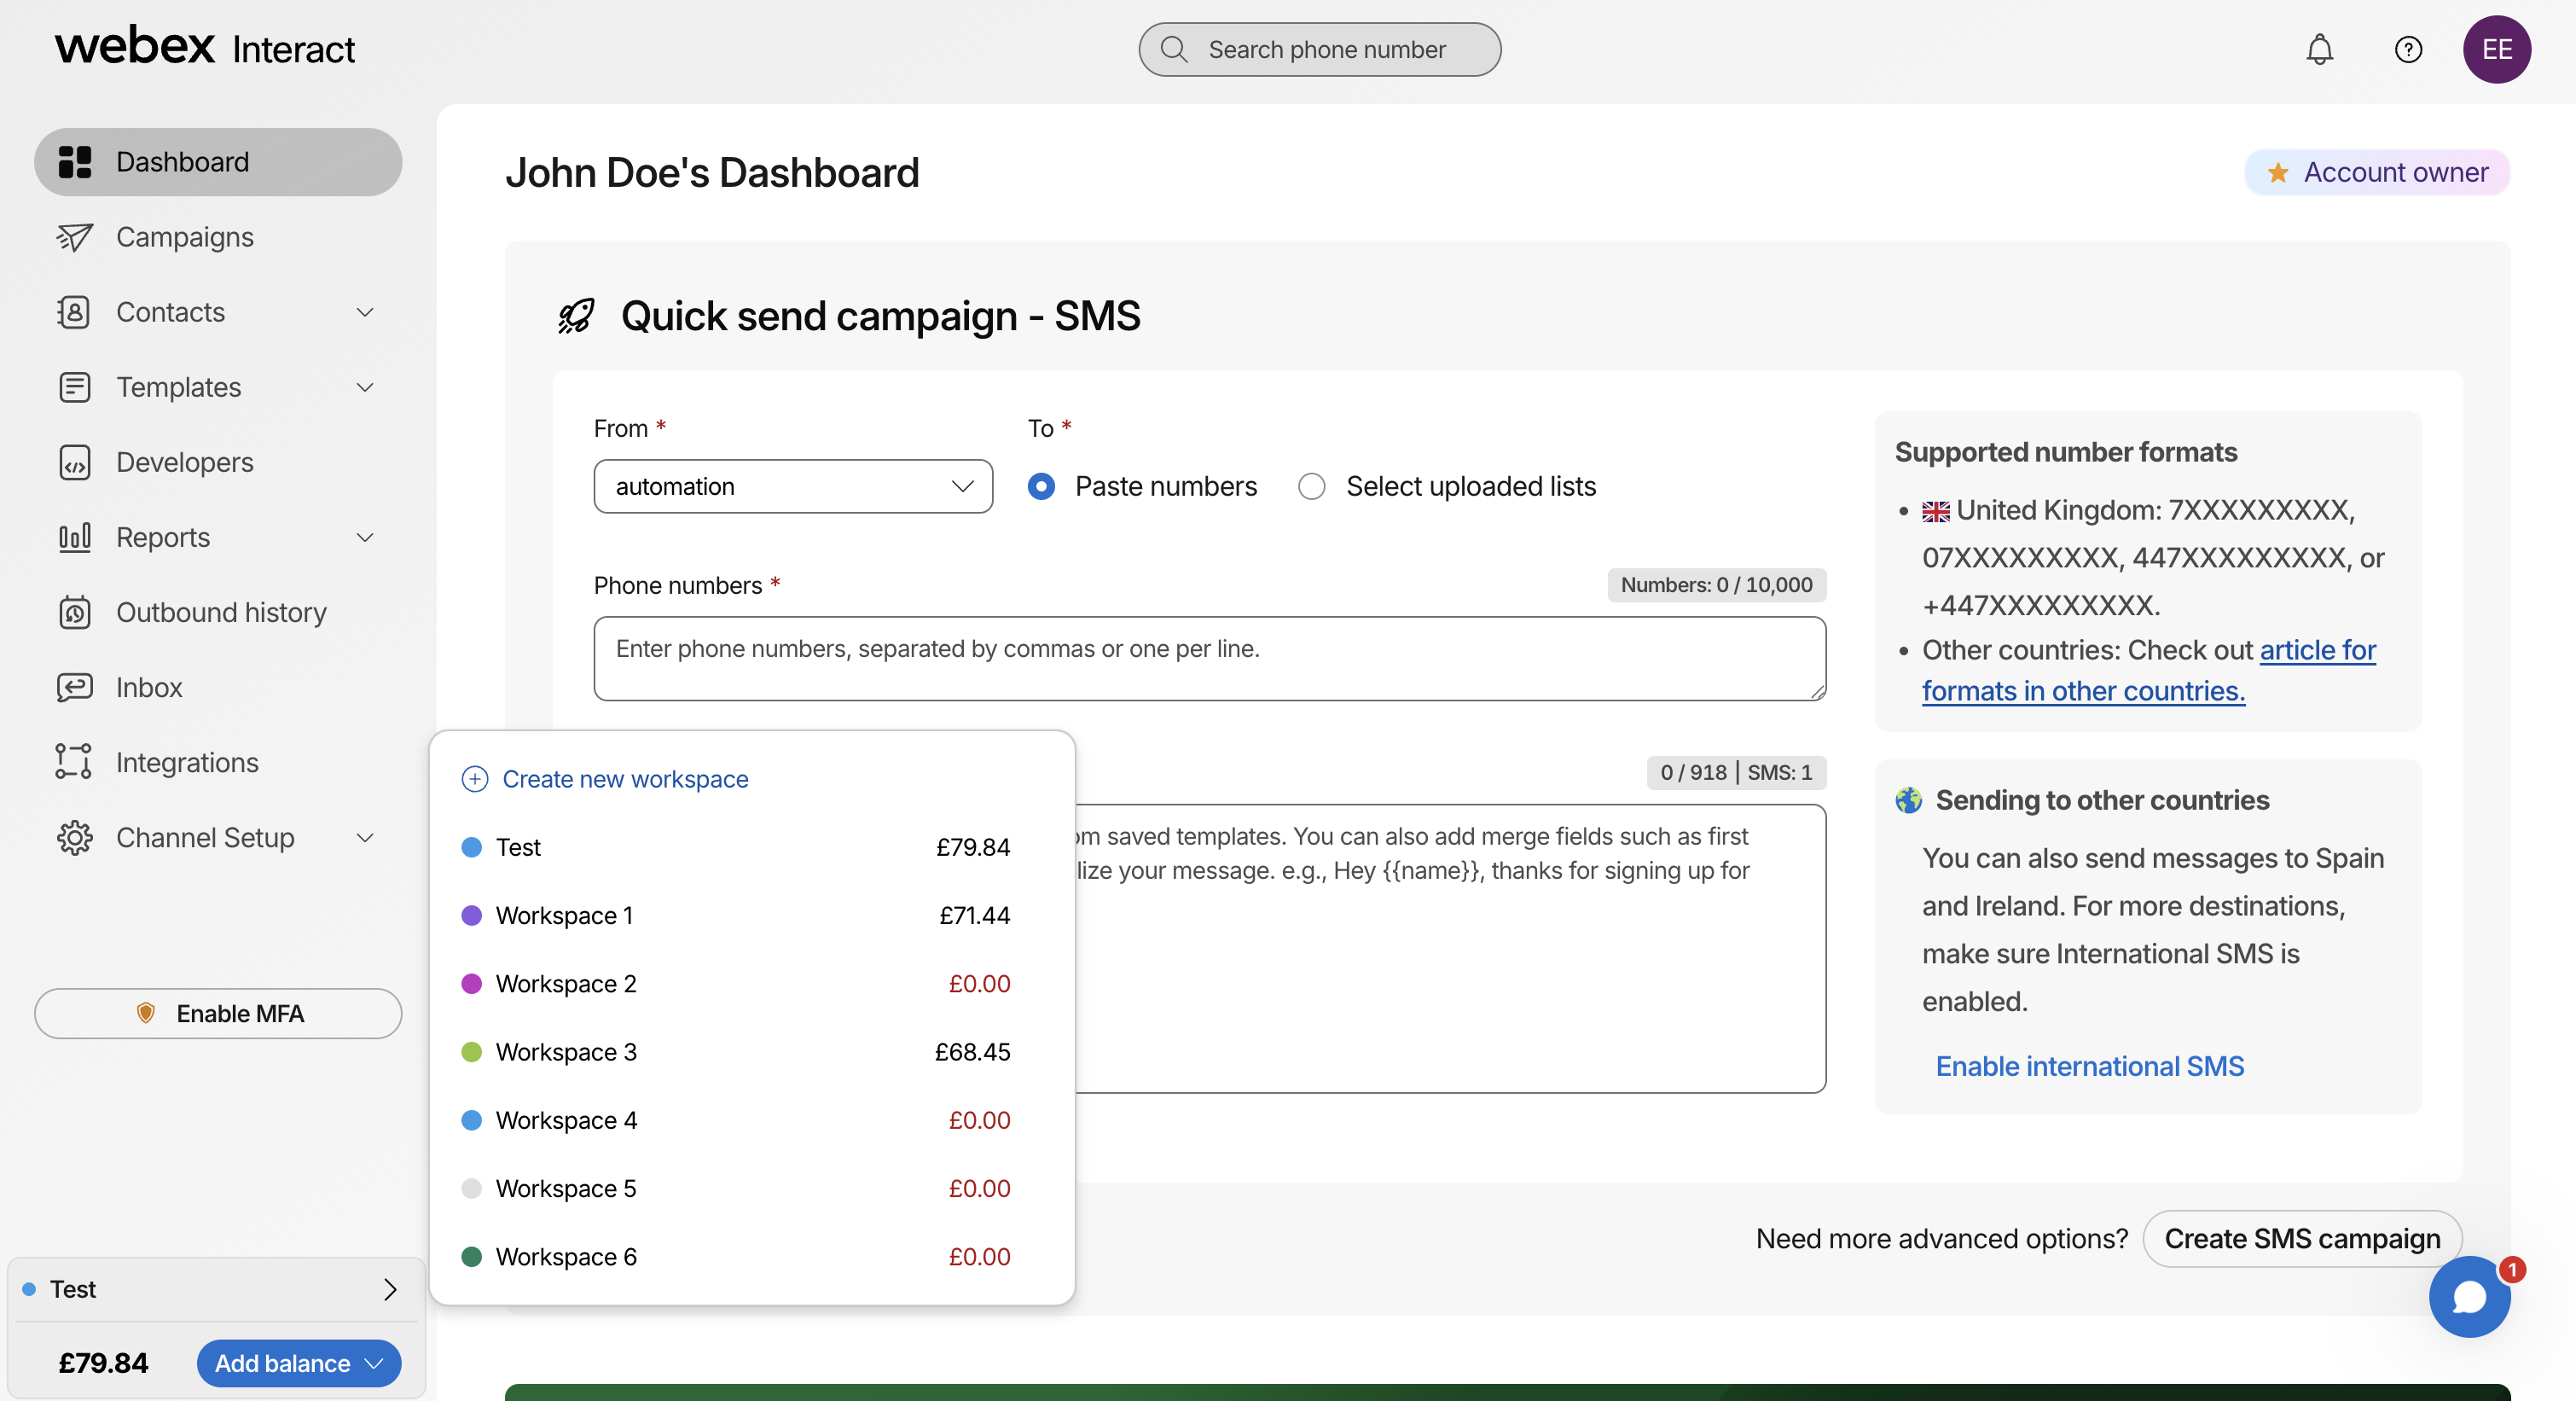Click the Integrations sidebar icon
Viewport: 2576px width, 1401px height.
coord(74,762)
